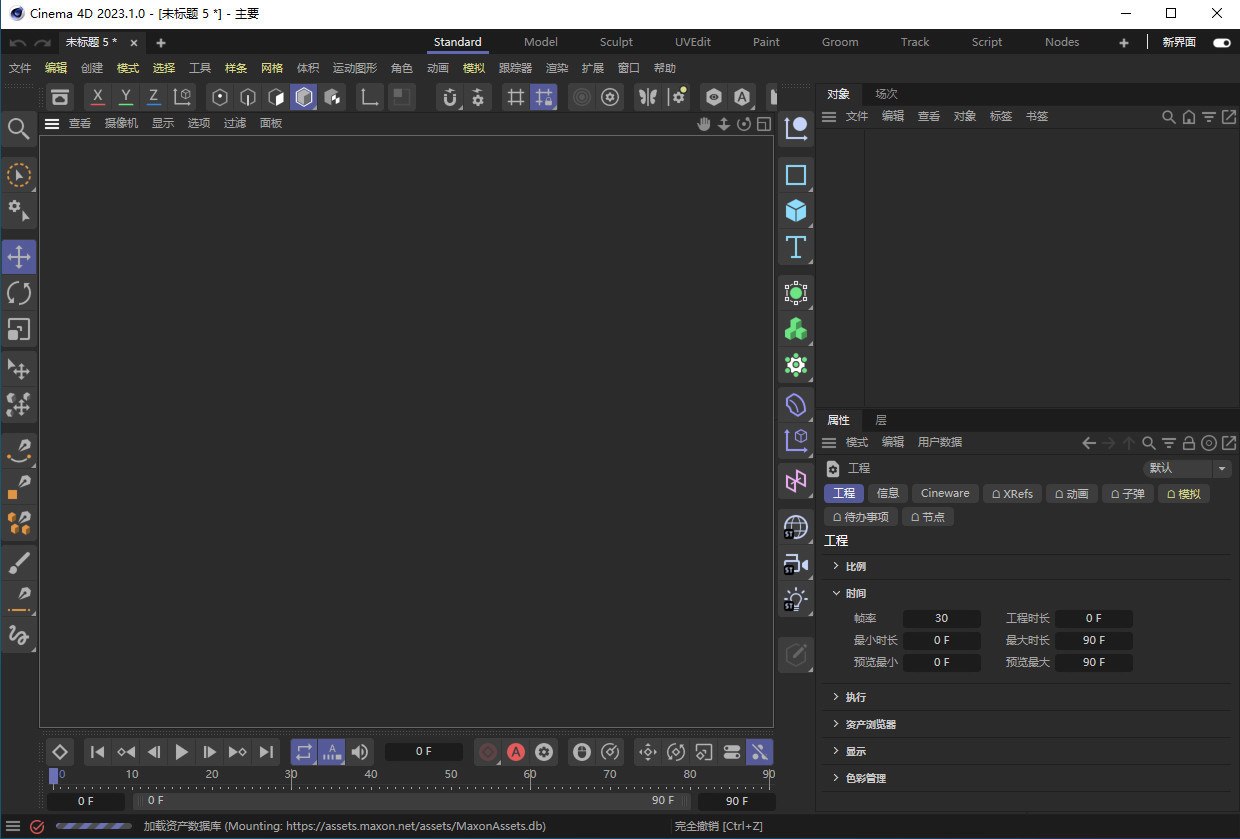Enable Points mode
Screen dimensions: 1240x839
(x=220, y=97)
